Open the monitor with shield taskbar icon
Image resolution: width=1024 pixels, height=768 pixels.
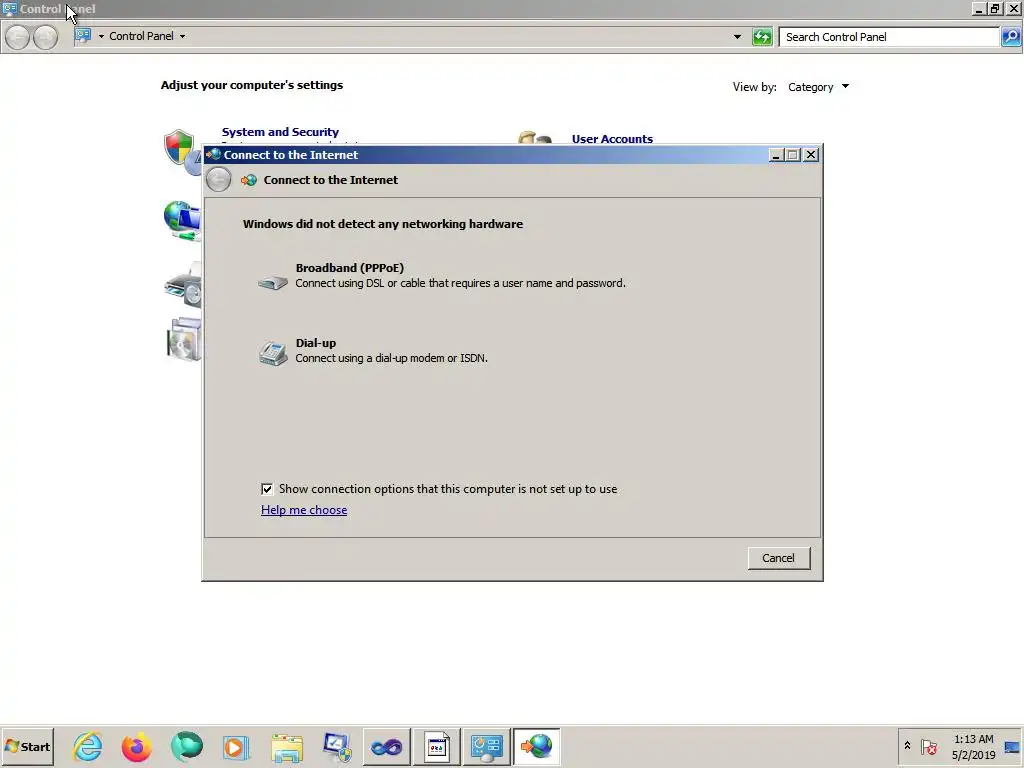[x=337, y=747]
